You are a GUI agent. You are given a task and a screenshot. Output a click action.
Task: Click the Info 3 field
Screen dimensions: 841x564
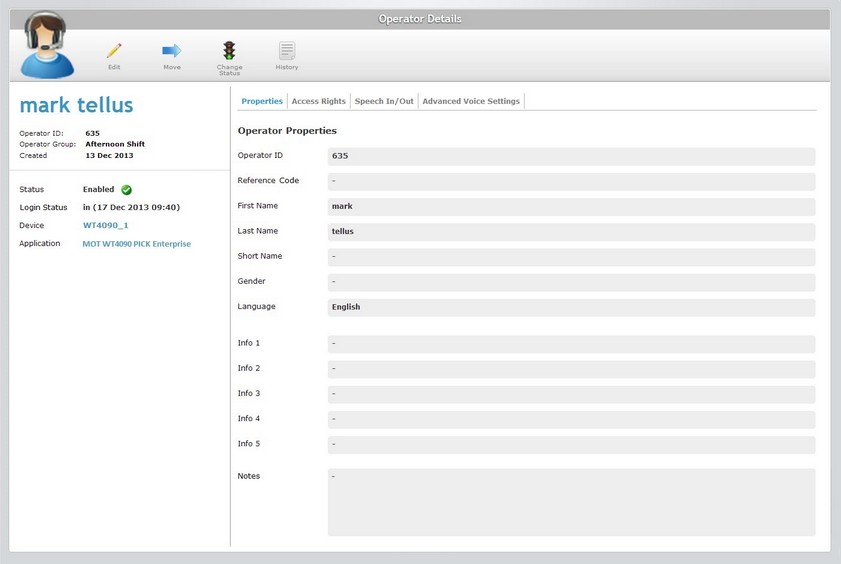571,394
